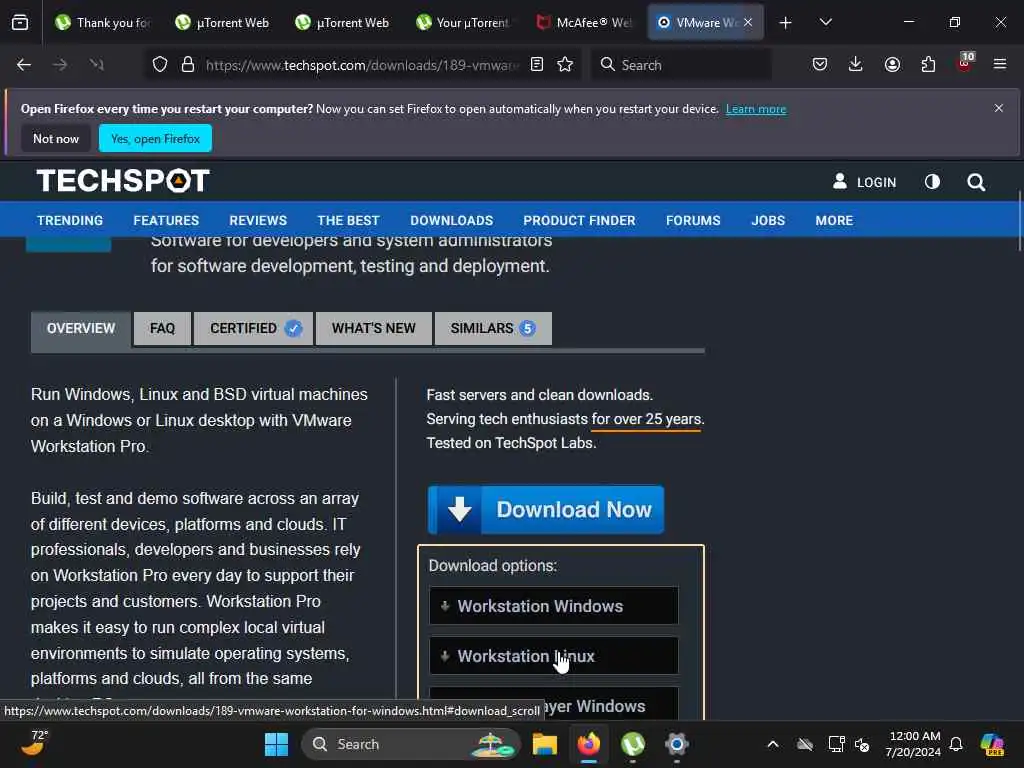Click Not now on Firefox prompt
The width and height of the screenshot is (1024, 768).
(56, 138)
